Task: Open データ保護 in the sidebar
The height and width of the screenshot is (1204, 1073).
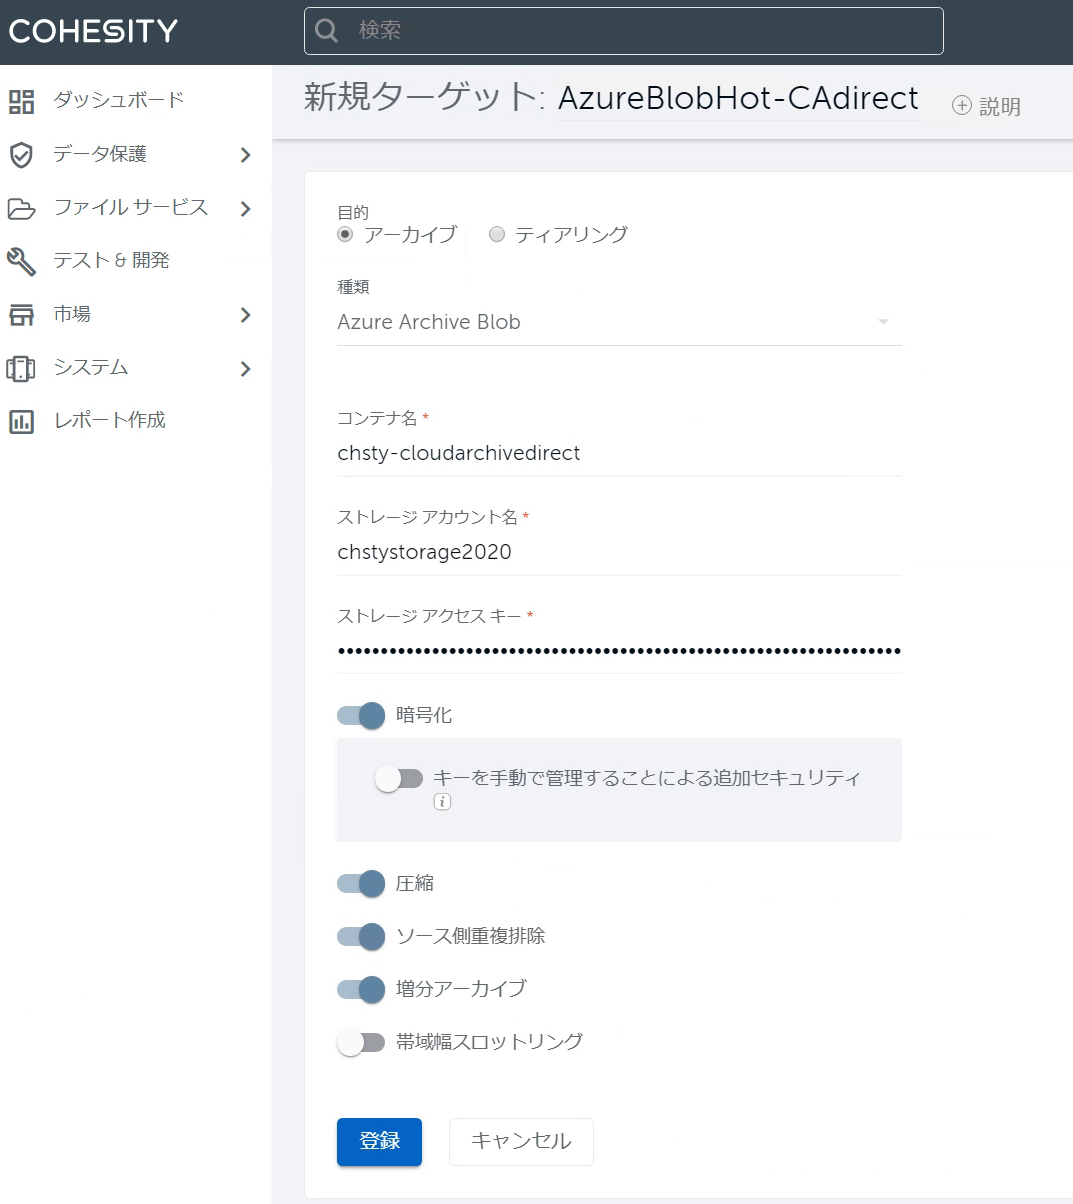Action: tap(100, 154)
